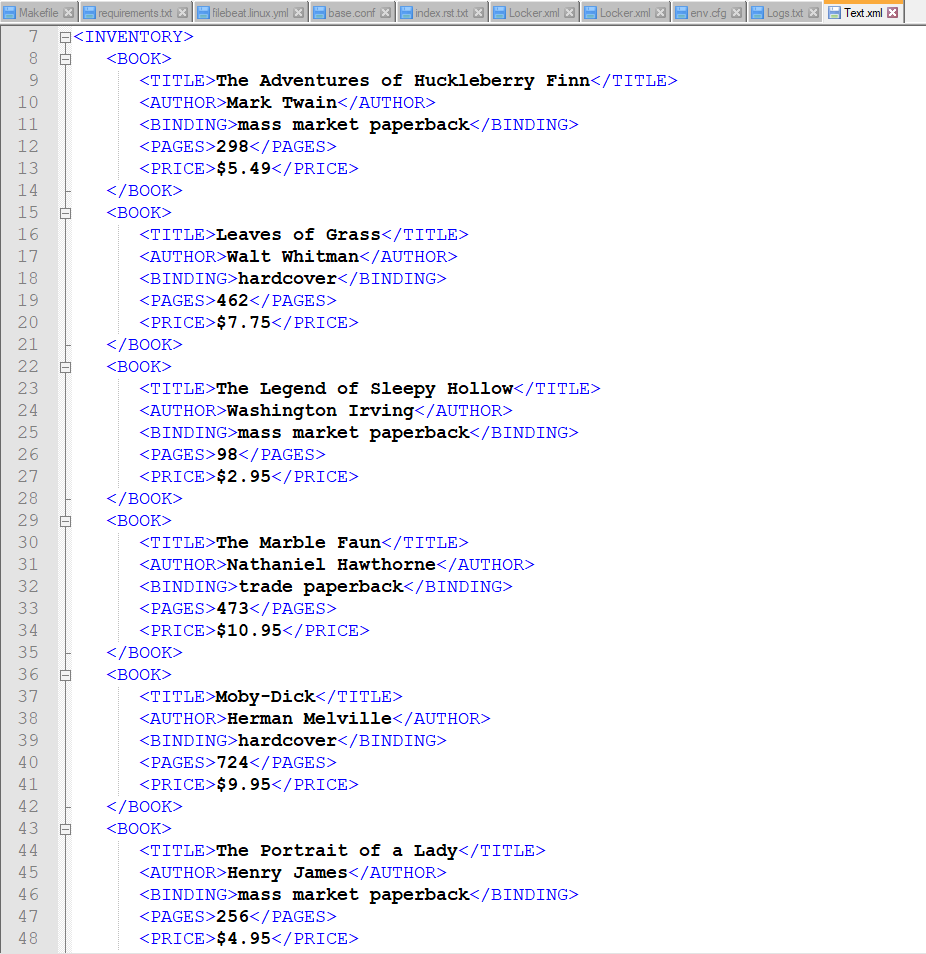The width and height of the screenshot is (926, 954).
Task: Collapse the BOOK fold on line 36
Action: pyautogui.click(x=66, y=675)
